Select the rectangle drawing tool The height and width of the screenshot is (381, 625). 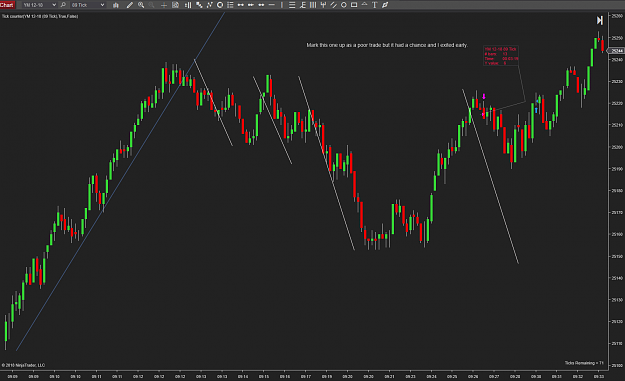[354, 5]
